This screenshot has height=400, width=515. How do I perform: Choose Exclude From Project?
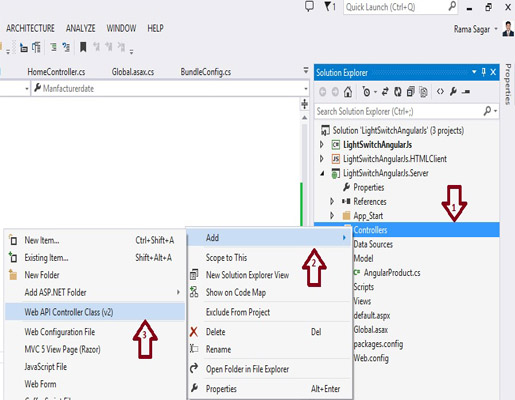click(x=238, y=312)
